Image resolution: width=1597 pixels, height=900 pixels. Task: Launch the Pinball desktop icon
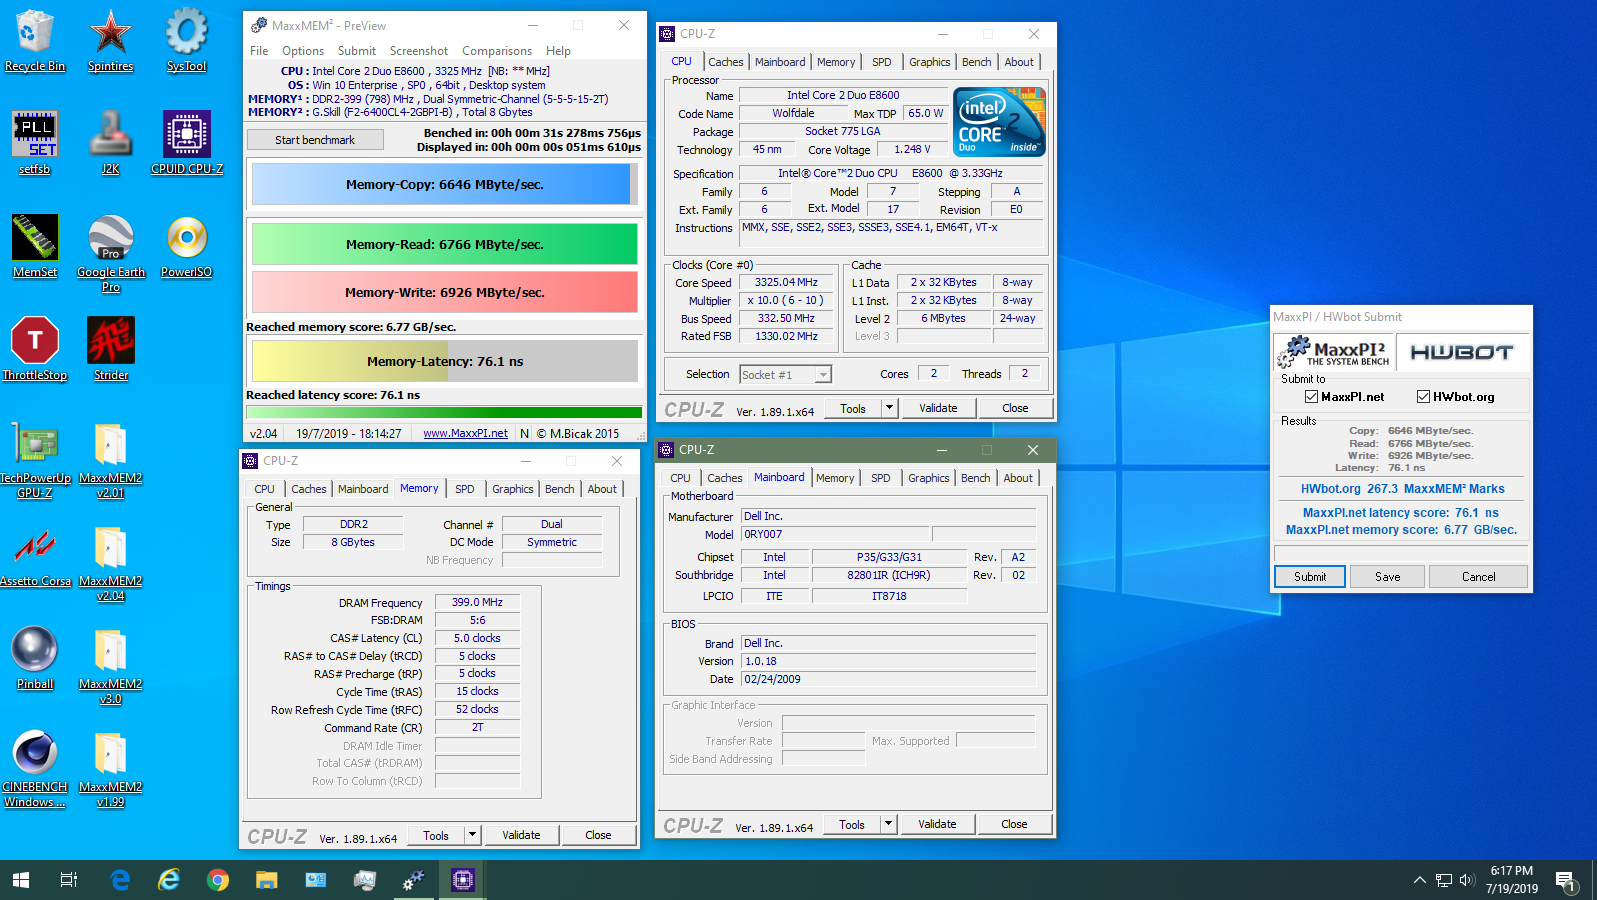coord(35,658)
